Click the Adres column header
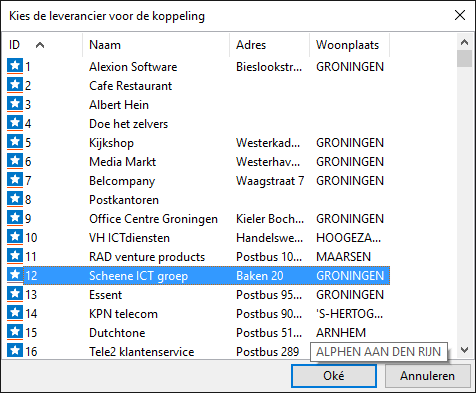 (x=269, y=45)
